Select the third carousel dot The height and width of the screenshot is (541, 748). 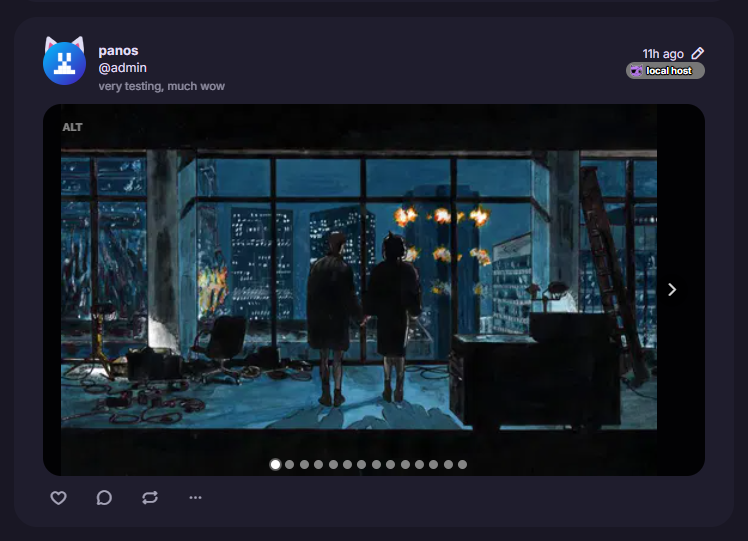[x=304, y=465]
